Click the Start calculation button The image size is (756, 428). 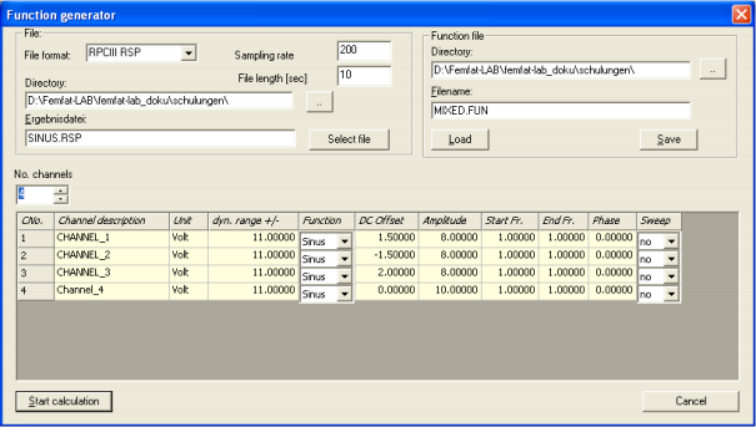coord(64,401)
